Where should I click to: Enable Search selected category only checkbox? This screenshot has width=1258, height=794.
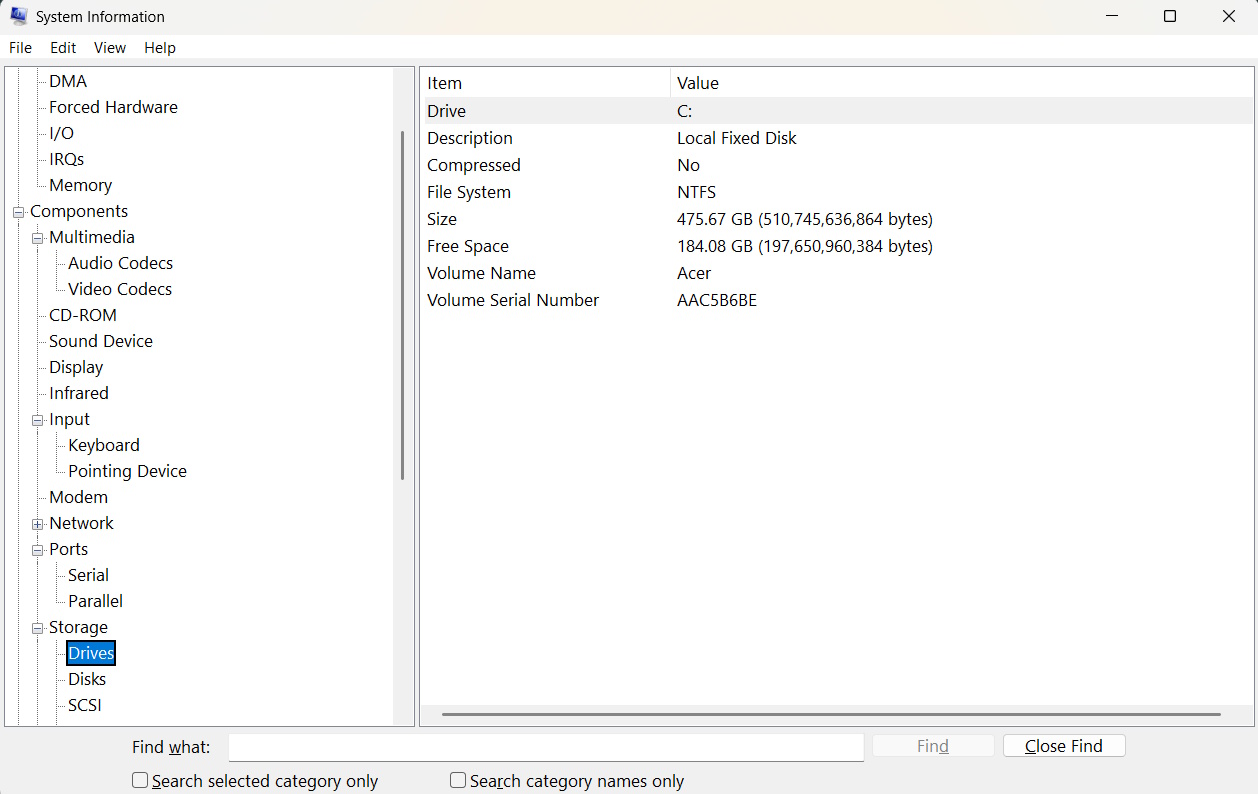click(141, 780)
